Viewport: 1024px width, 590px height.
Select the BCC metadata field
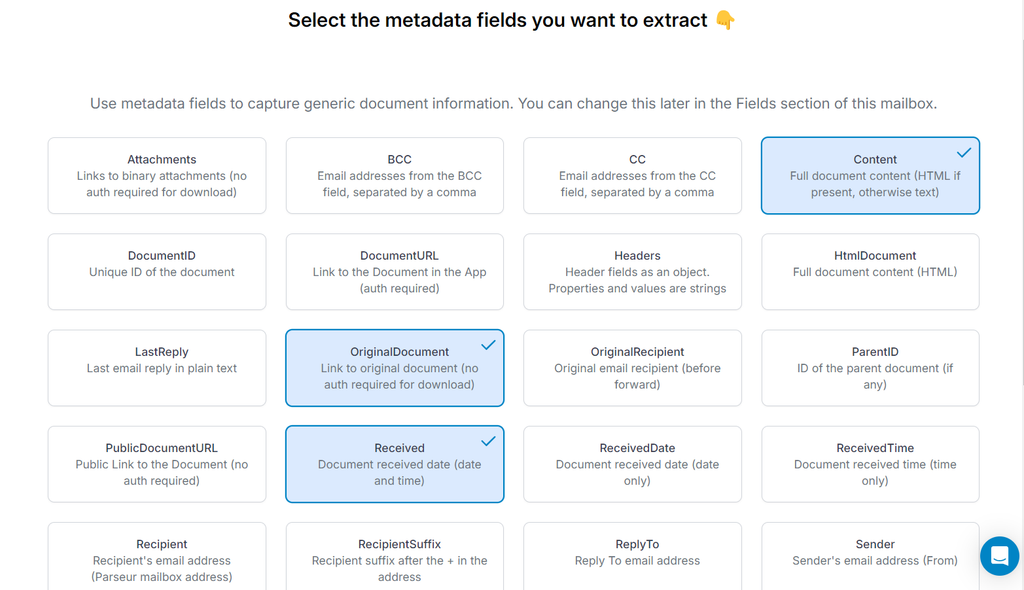[394, 175]
